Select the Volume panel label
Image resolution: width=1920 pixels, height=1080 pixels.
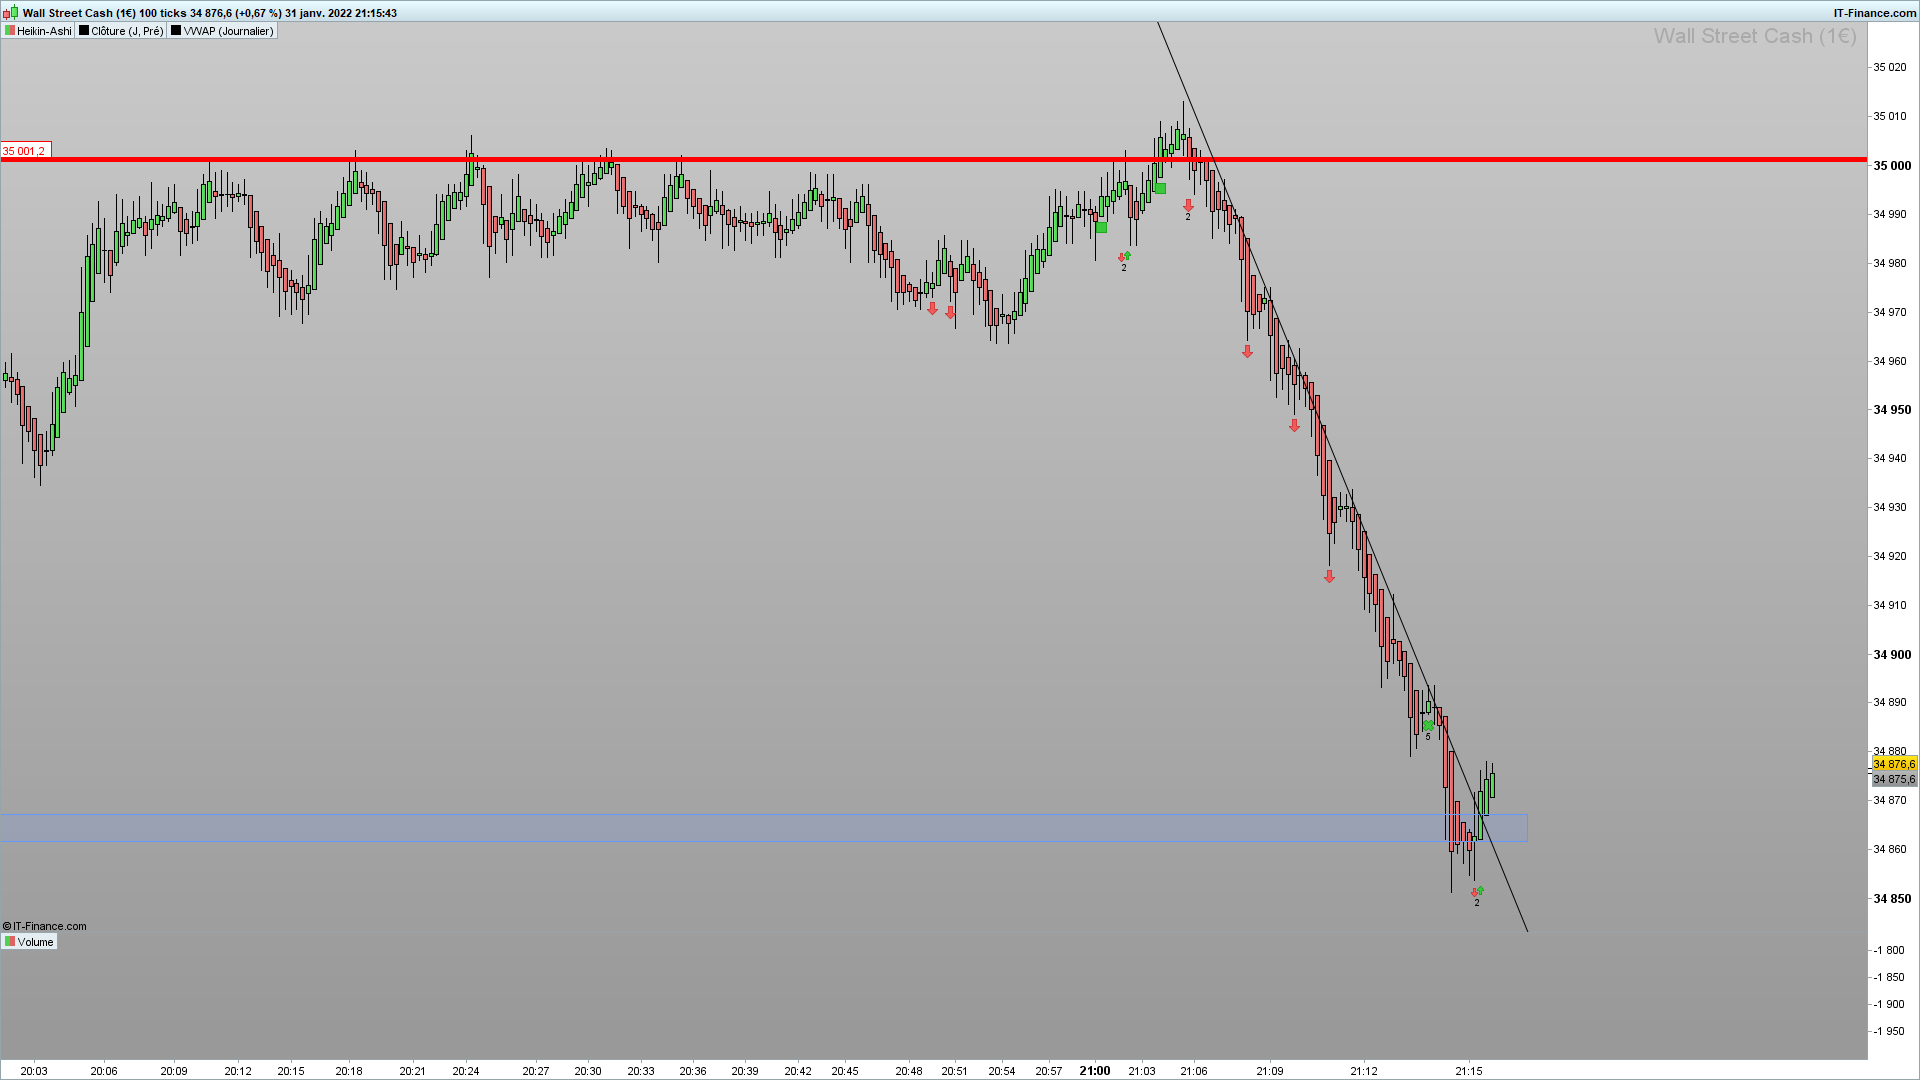pyautogui.click(x=35, y=942)
